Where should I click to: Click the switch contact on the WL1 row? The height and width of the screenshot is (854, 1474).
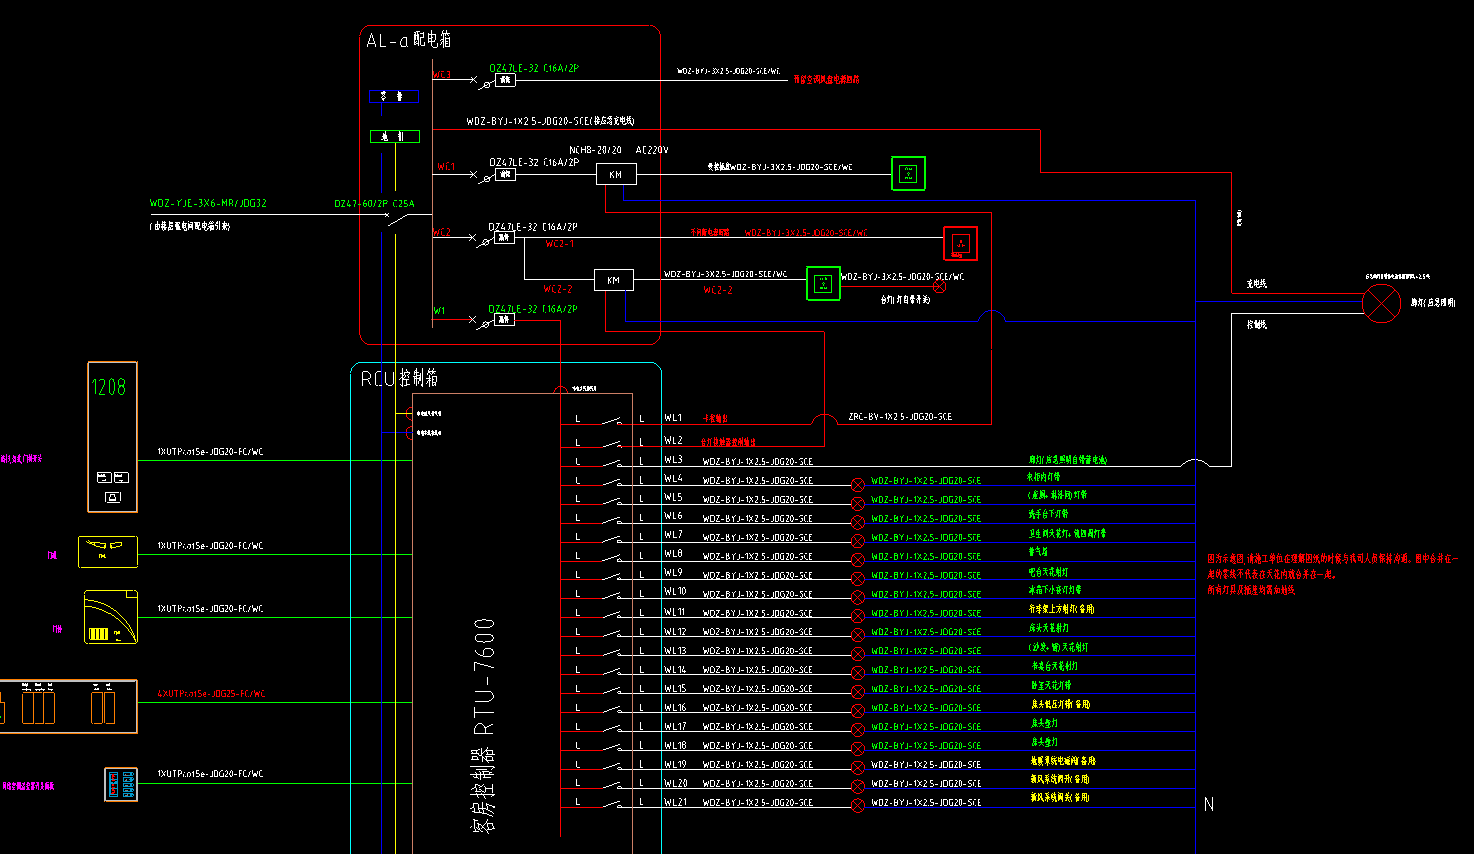click(x=612, y=421)
